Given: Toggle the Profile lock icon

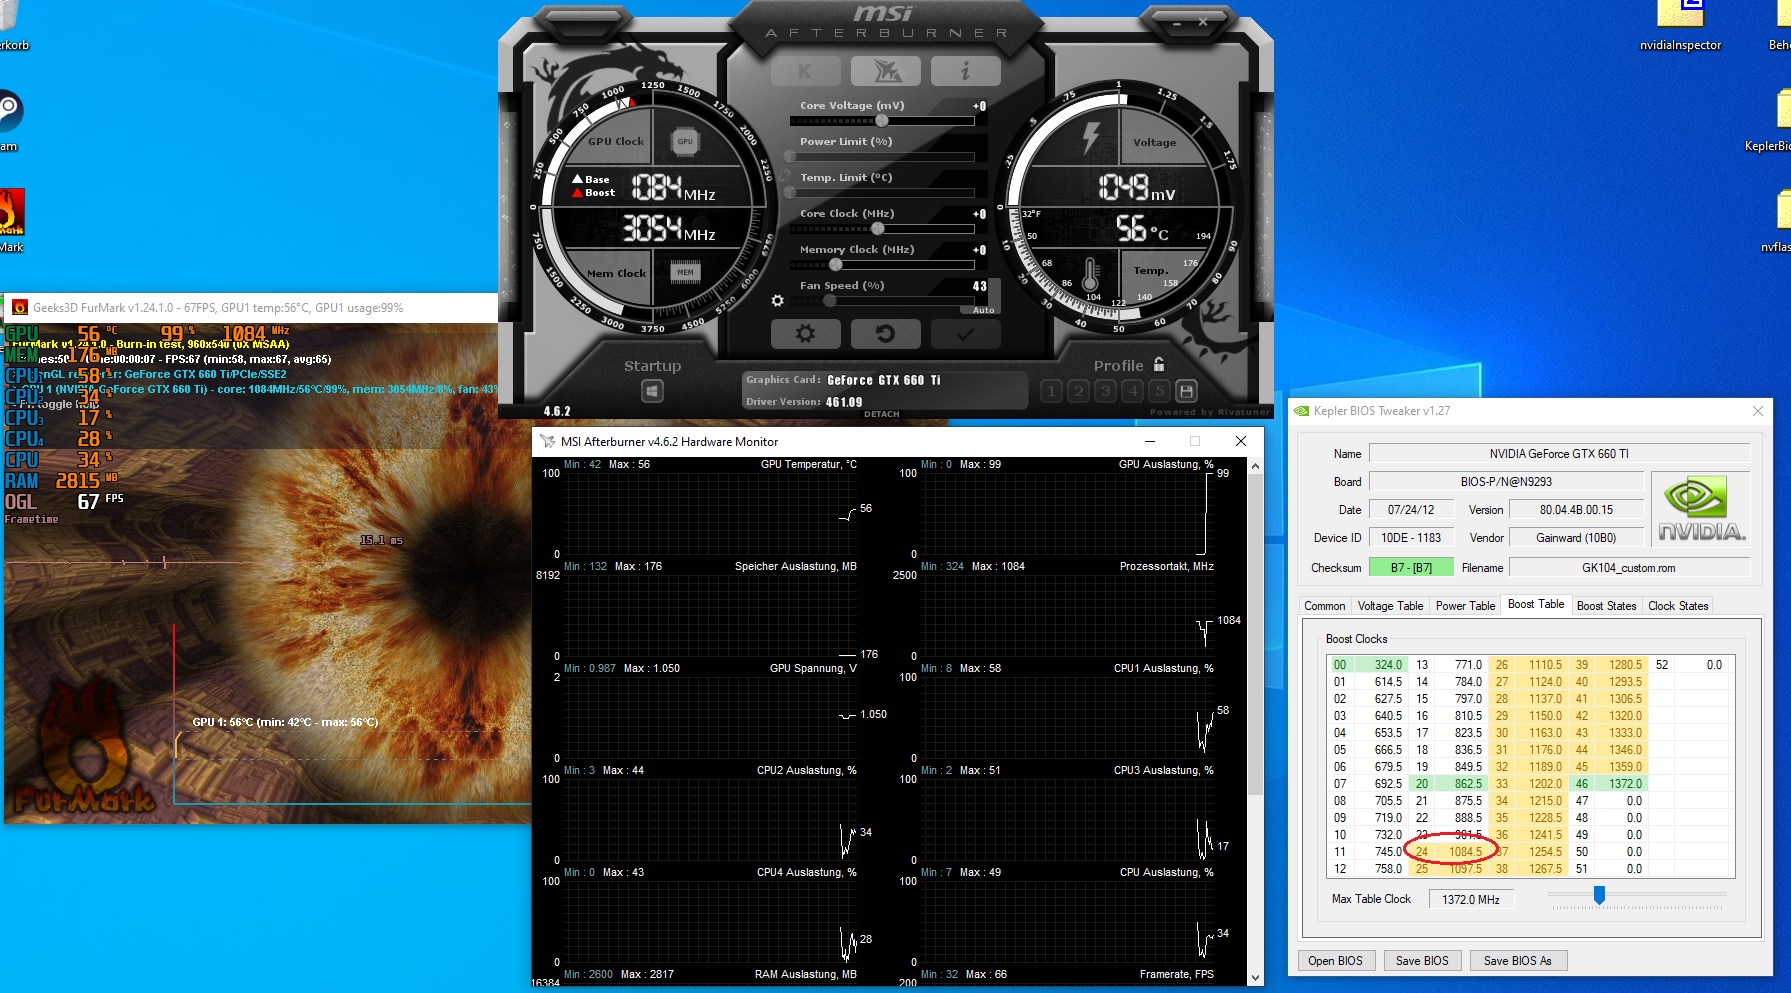Looking at the screenshot, I should click(x=1159, y=364).
